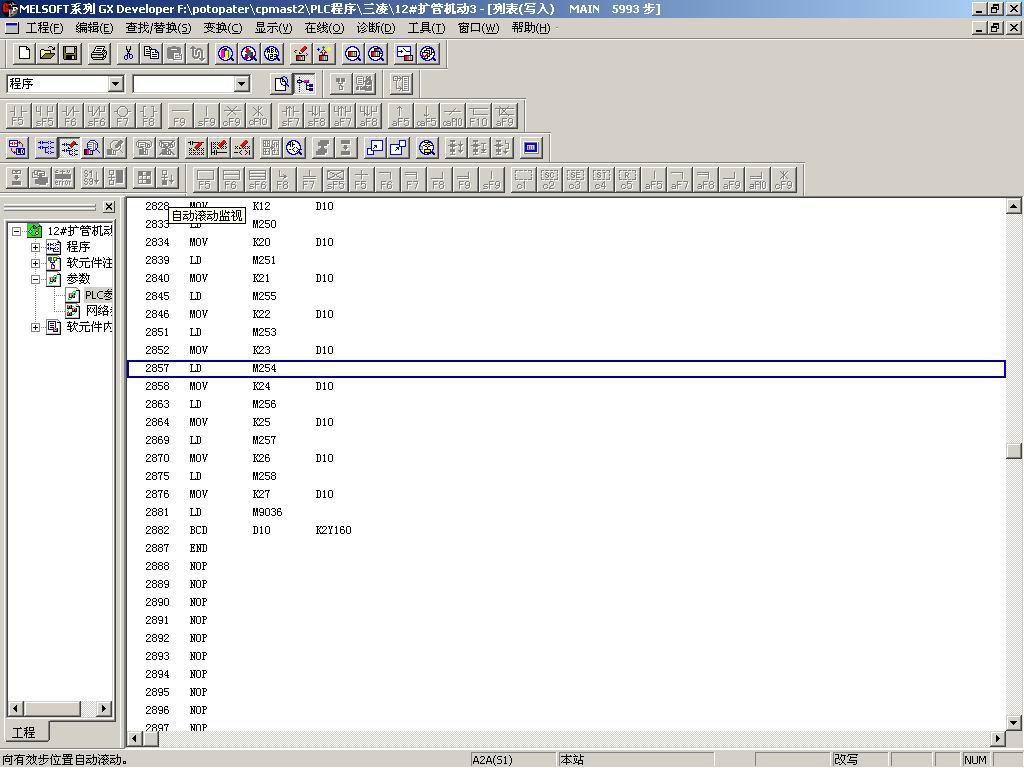This screenshot has width=1024, height=768.
Task: Click the K2Y160 operand in the list
Action: (x=333, y=530)
